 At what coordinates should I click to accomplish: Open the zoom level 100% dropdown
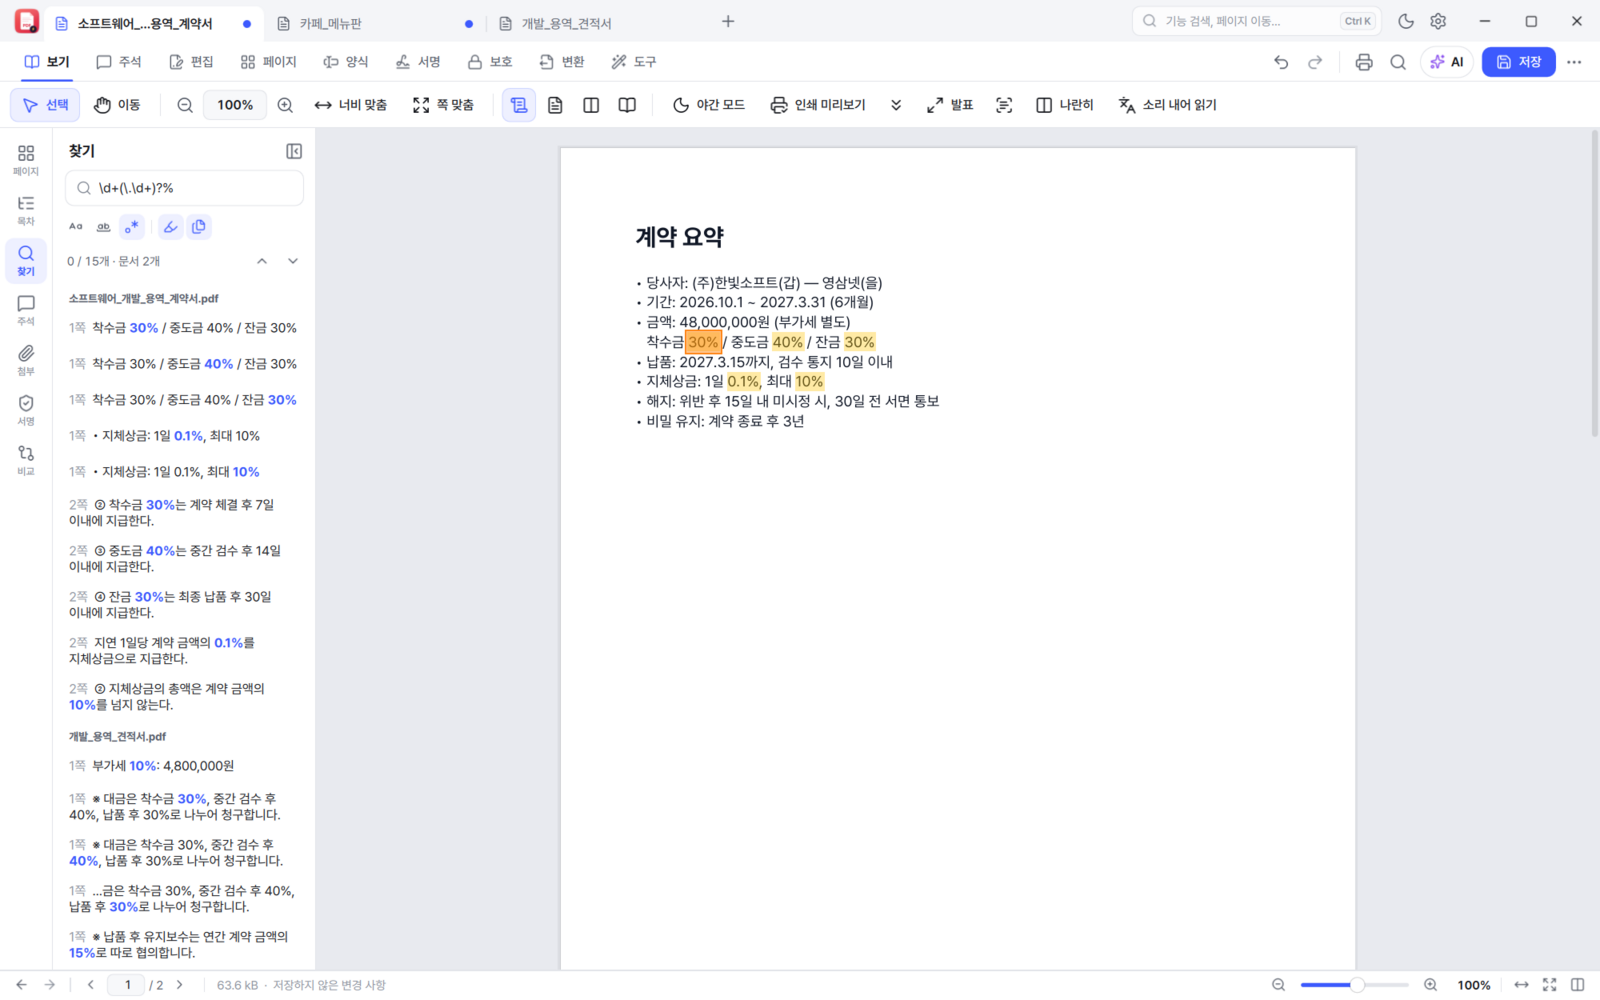235,105
